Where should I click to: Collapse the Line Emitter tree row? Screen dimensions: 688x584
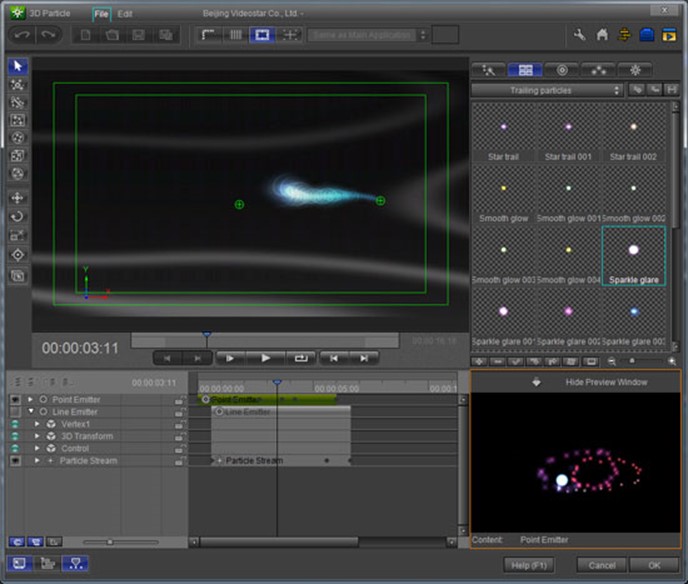point(31,412)
